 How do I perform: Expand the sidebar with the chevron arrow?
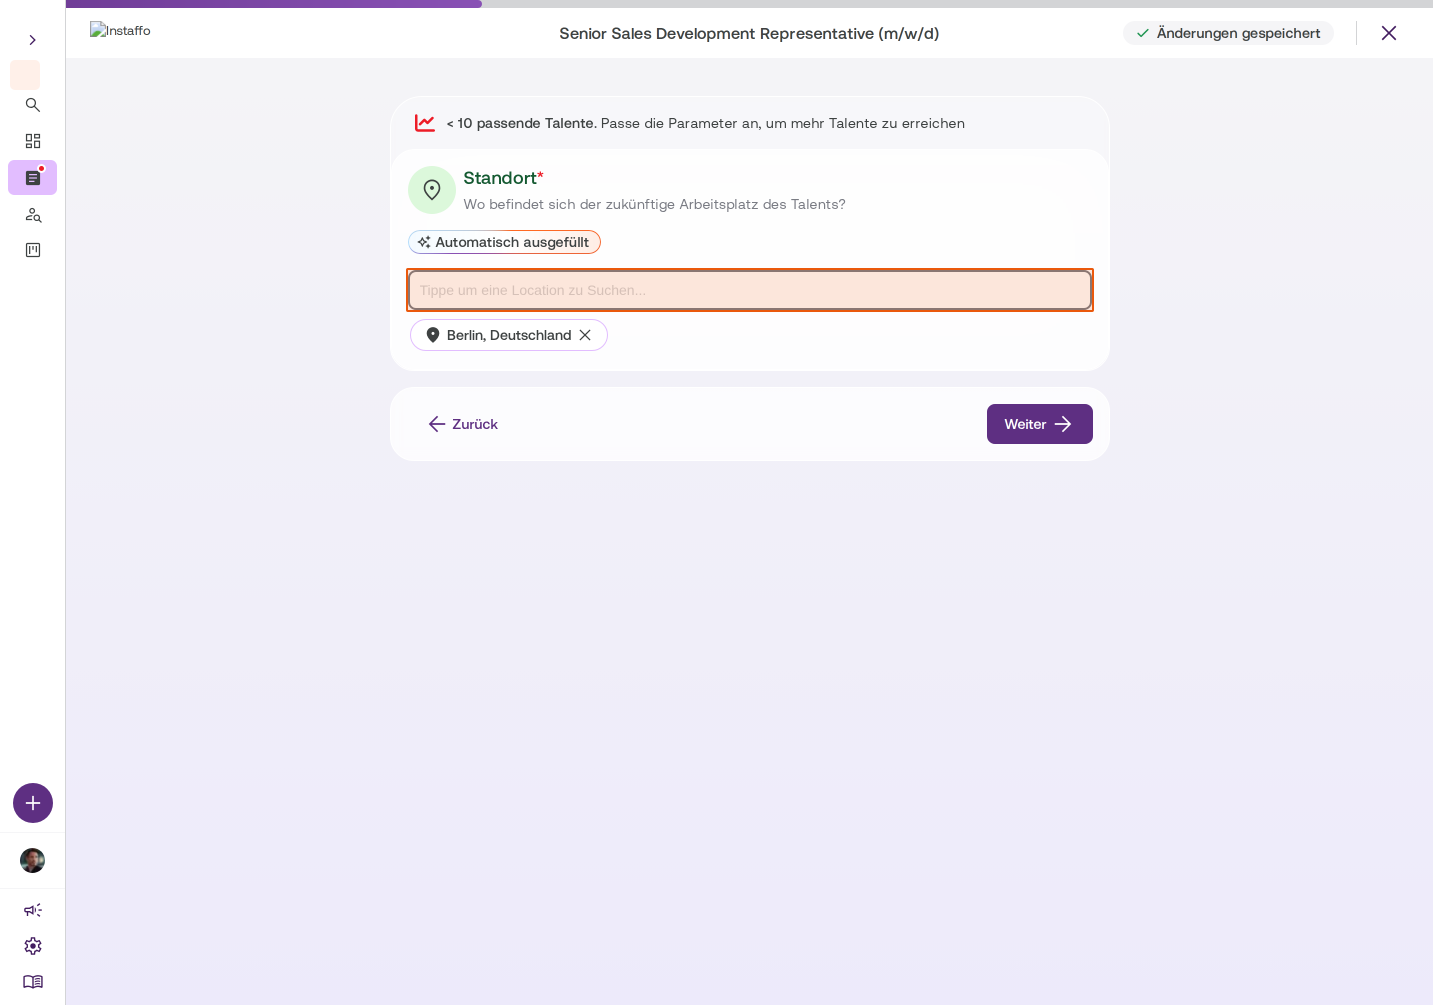pos(32,40)
